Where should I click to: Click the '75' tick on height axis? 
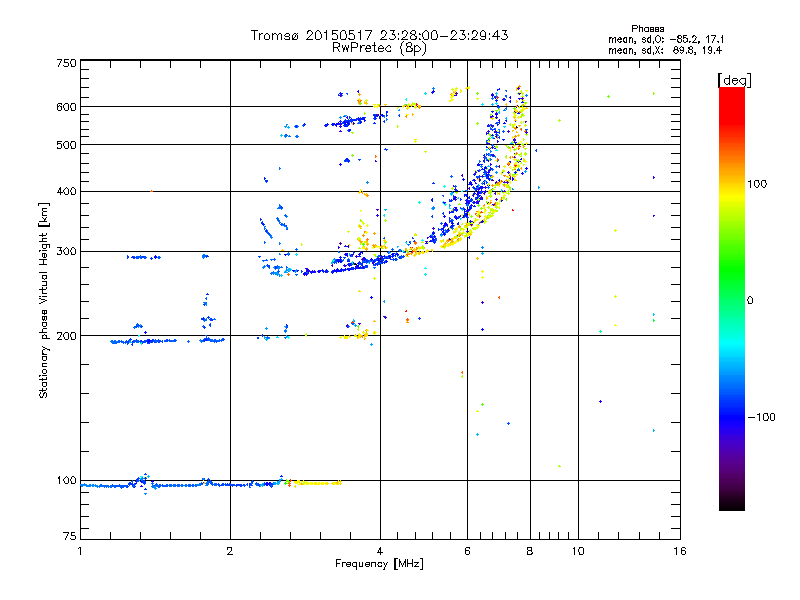click(69, 537)
